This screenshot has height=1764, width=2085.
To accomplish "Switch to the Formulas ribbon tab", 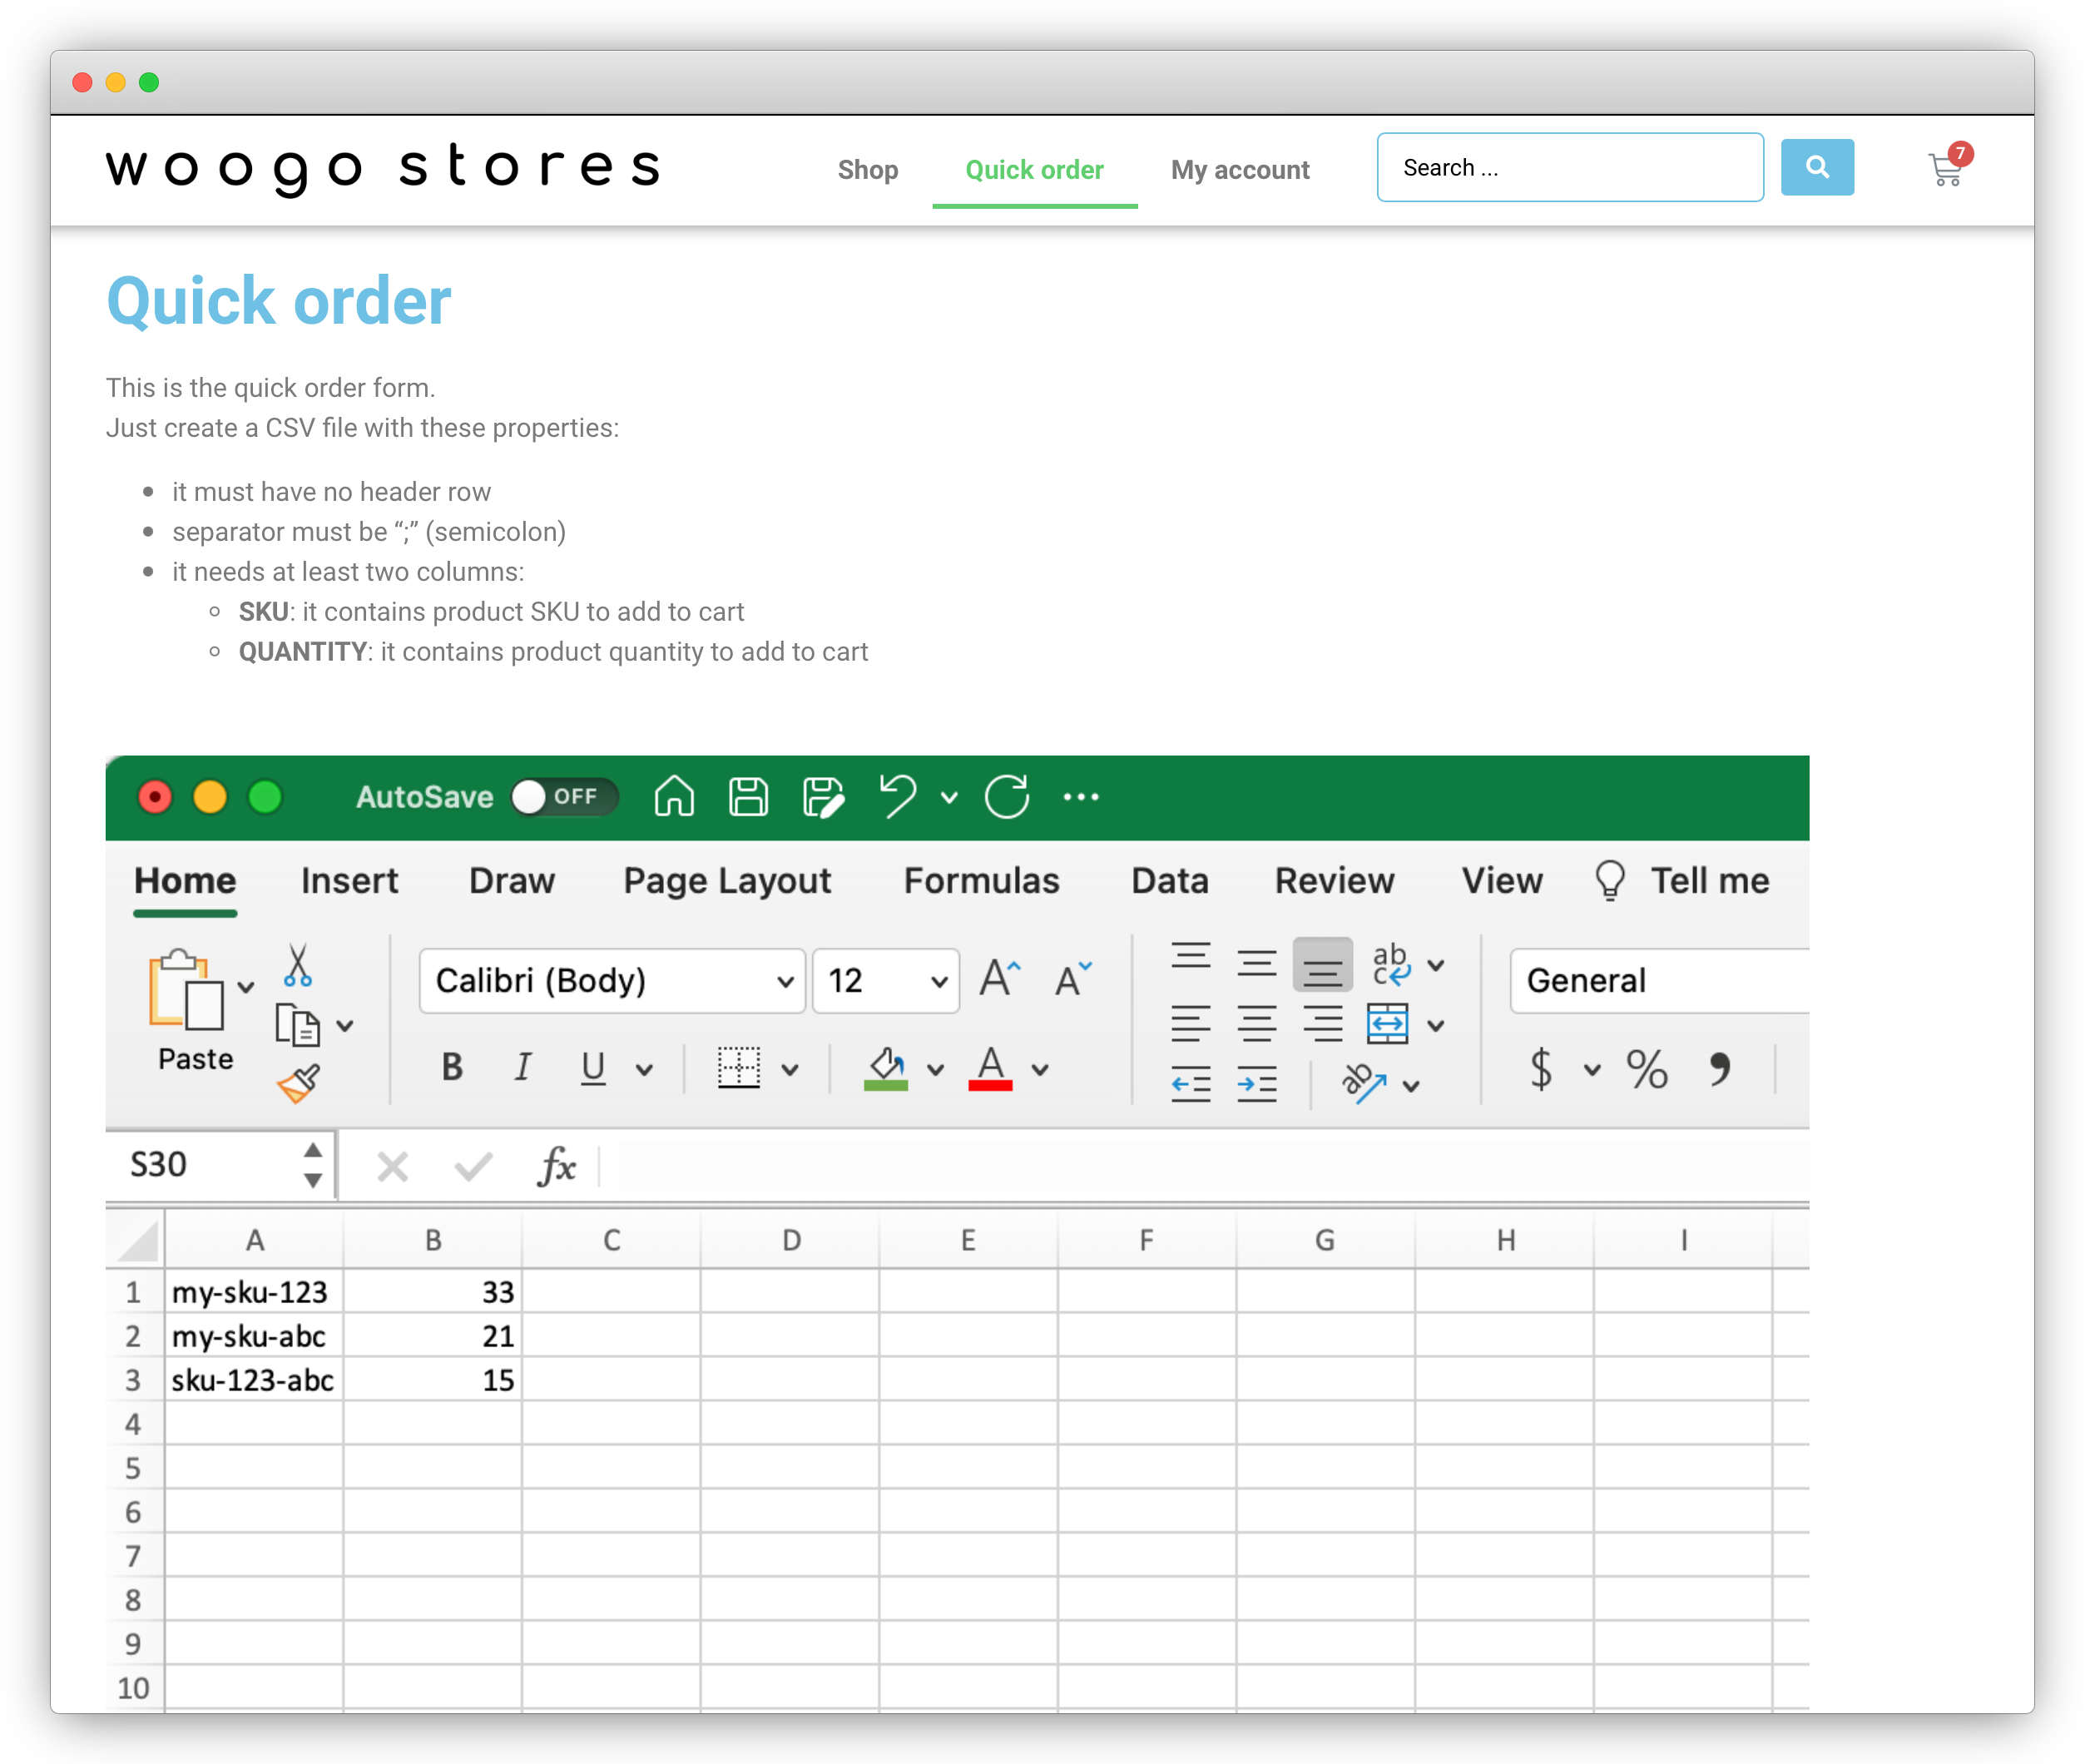I will [981, 880].
